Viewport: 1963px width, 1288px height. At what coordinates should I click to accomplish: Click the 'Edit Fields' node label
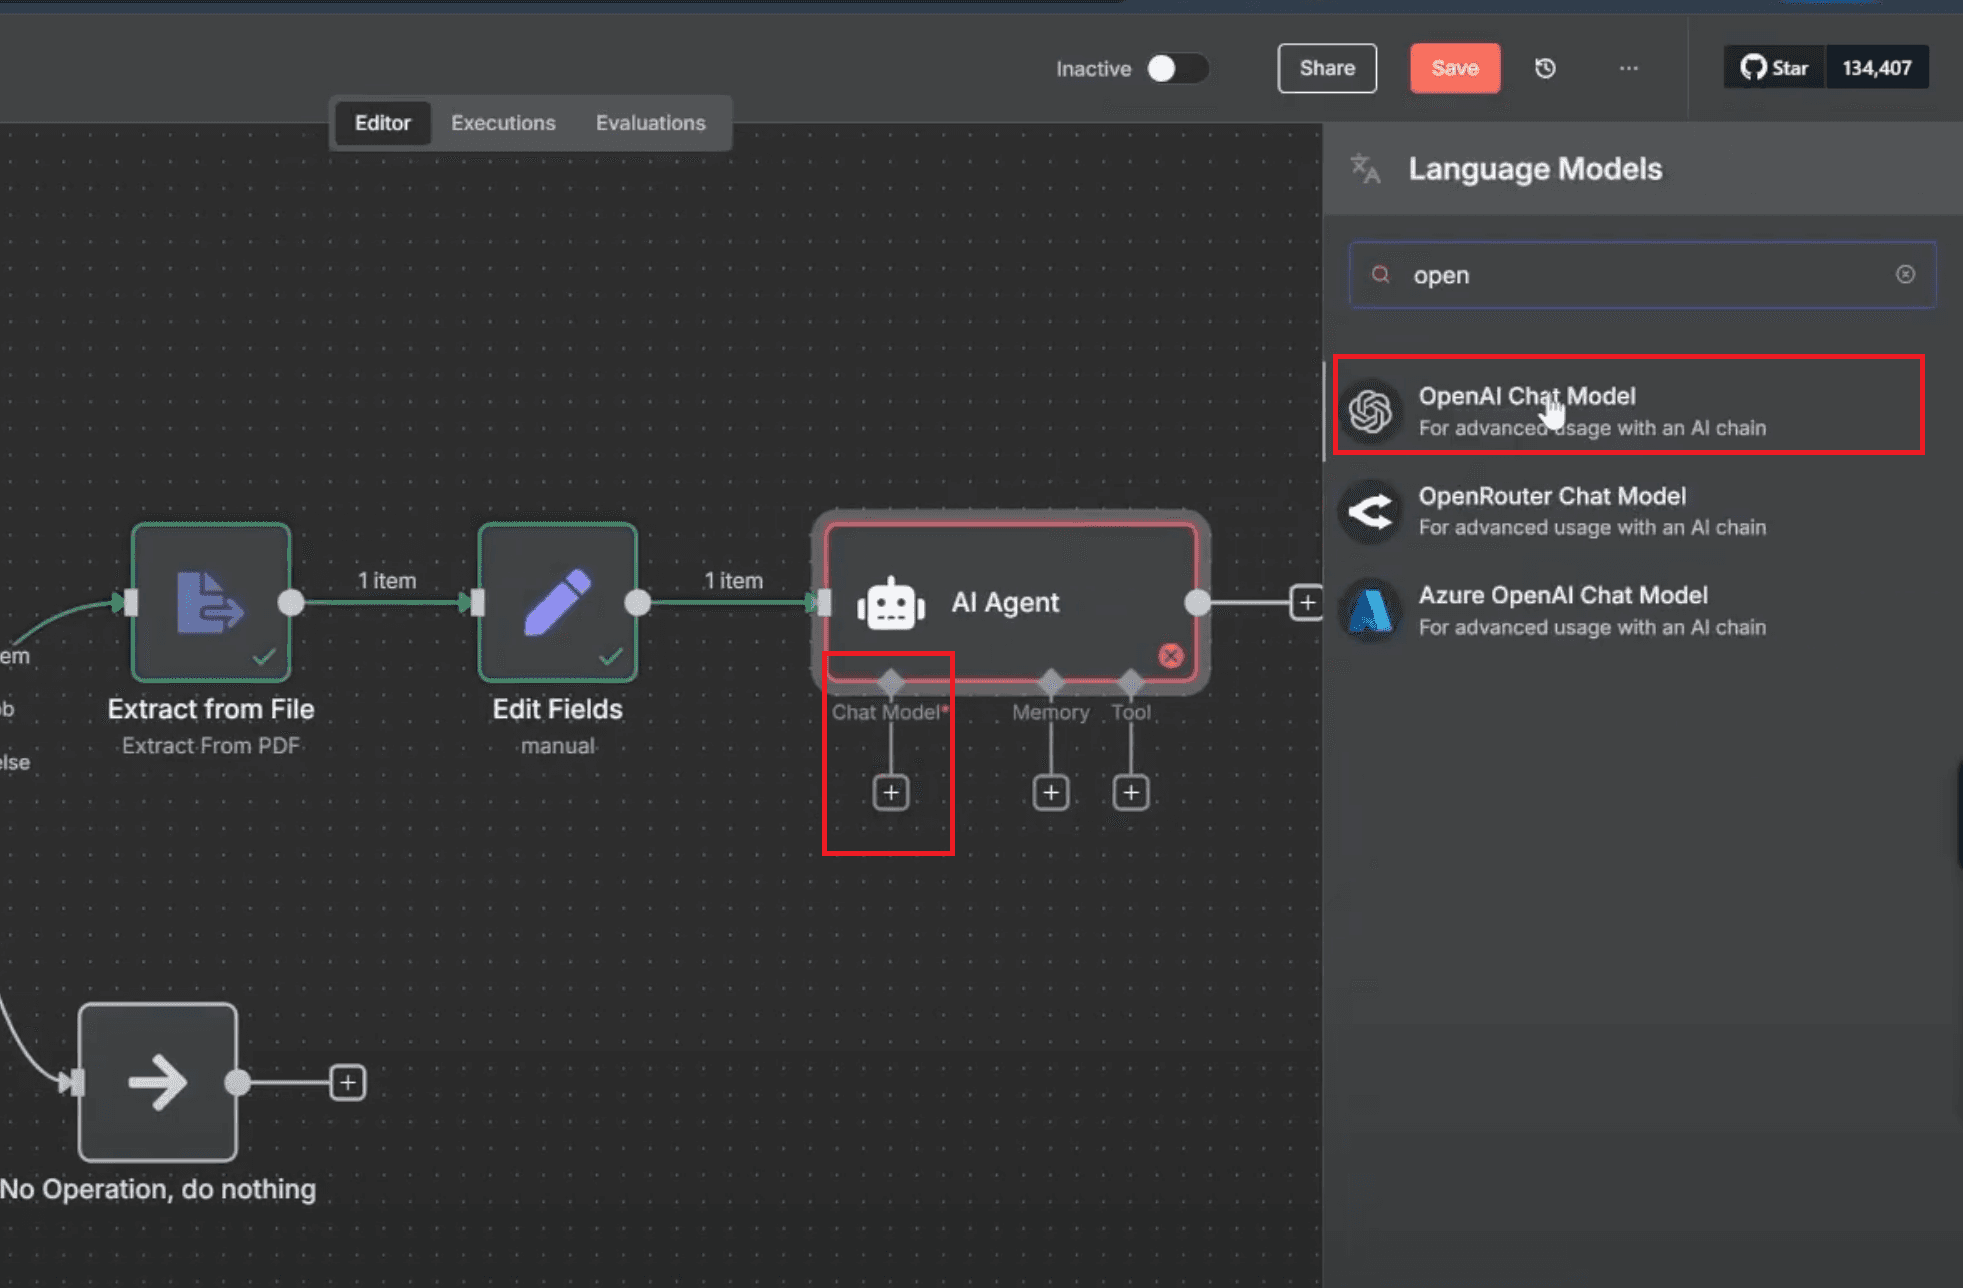(x=558, y=709)
